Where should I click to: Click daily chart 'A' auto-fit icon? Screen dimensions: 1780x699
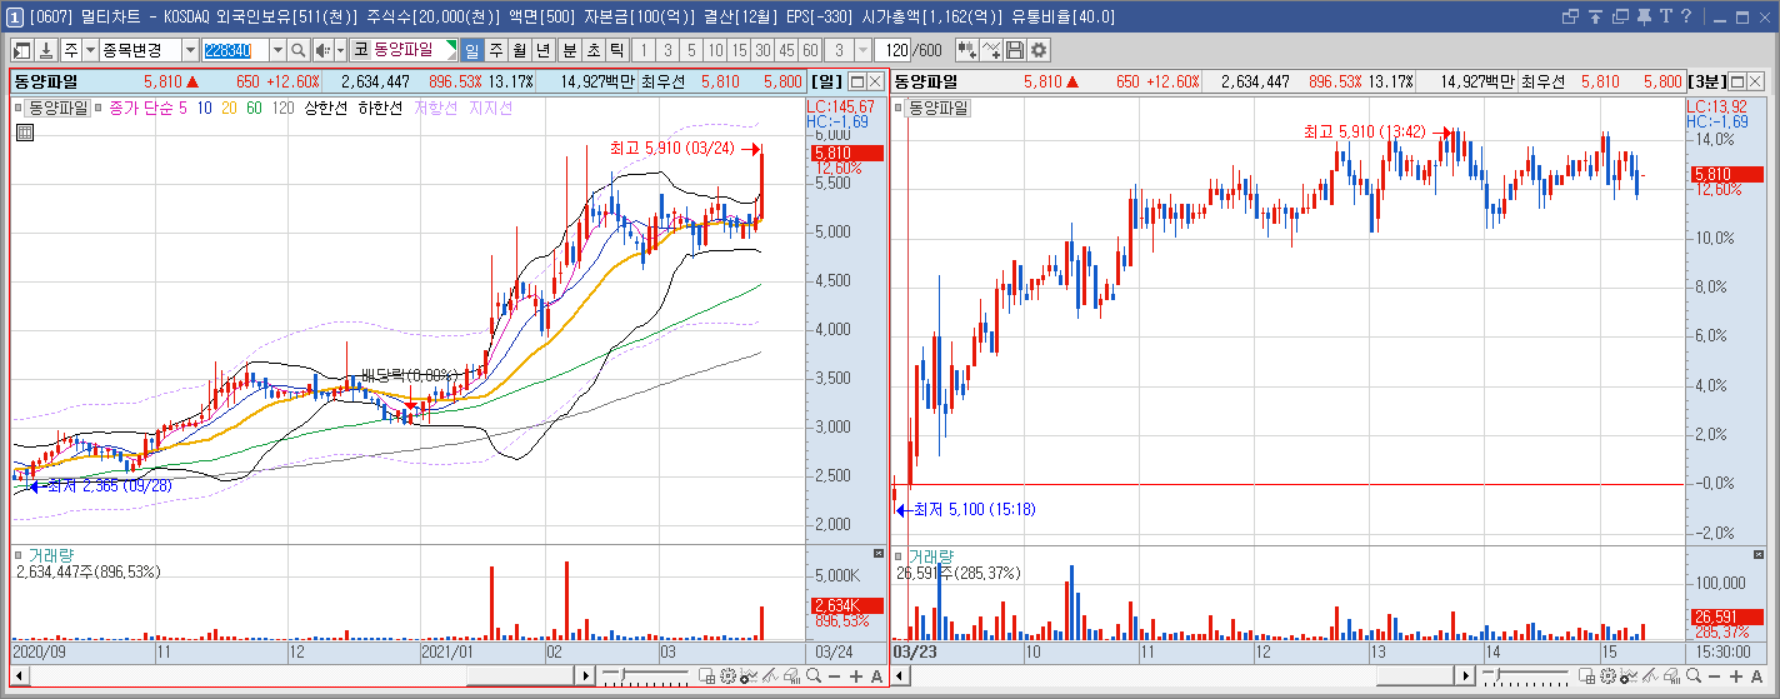coord(877,677)
